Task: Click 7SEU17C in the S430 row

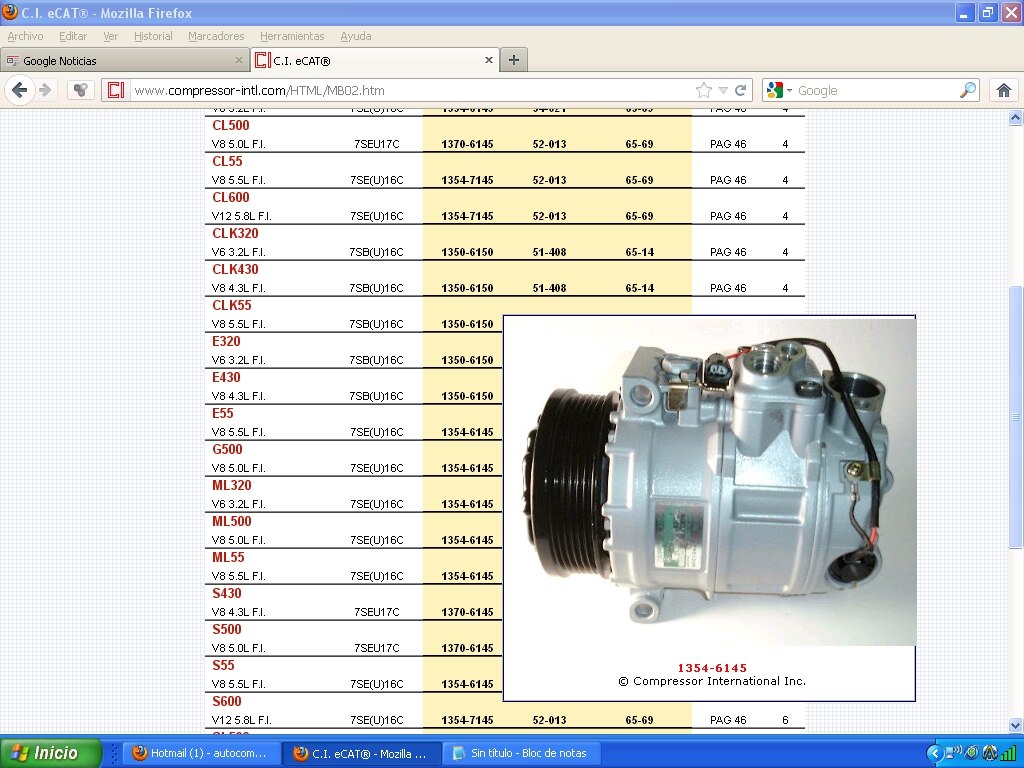Action: (377, 613)
